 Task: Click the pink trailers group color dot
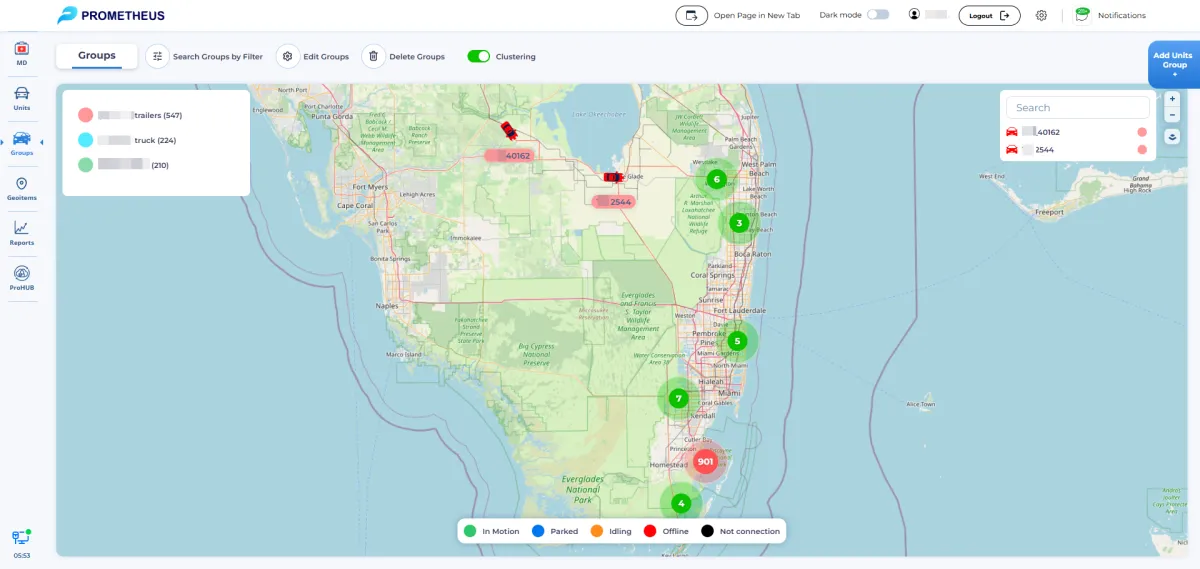85,115
